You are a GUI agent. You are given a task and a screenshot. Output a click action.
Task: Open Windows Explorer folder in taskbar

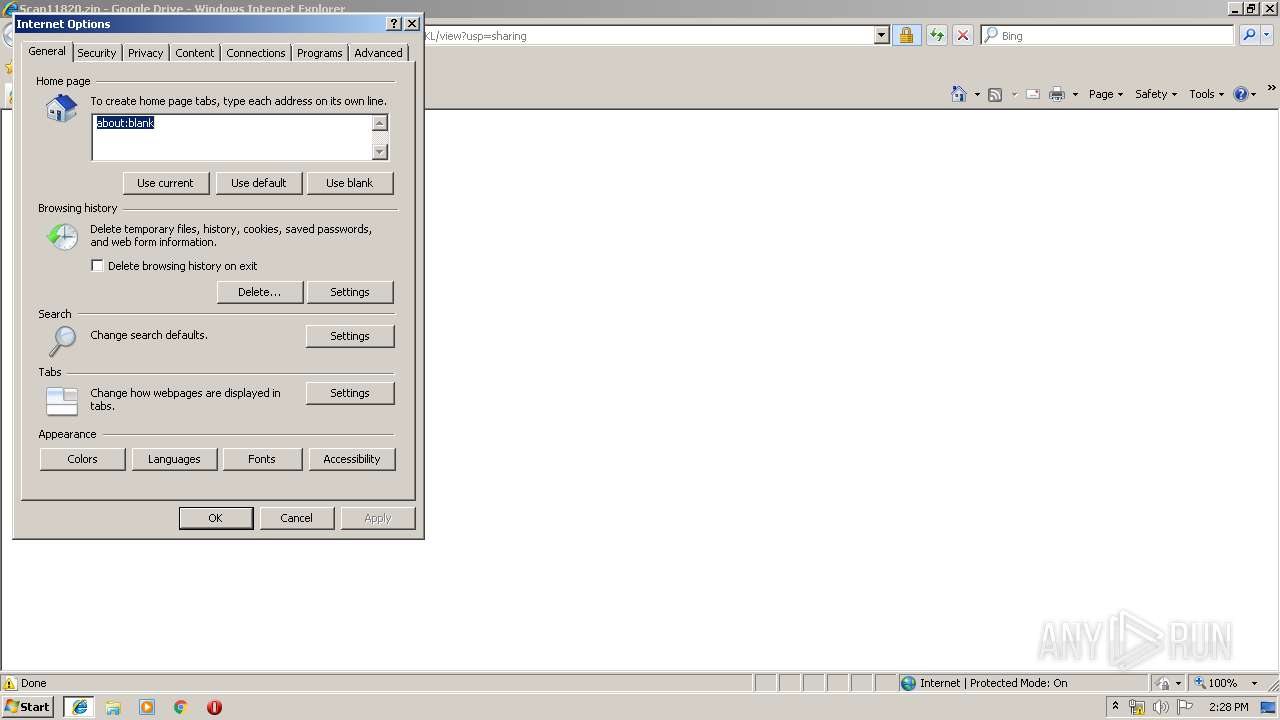click(x=113, y=707)
